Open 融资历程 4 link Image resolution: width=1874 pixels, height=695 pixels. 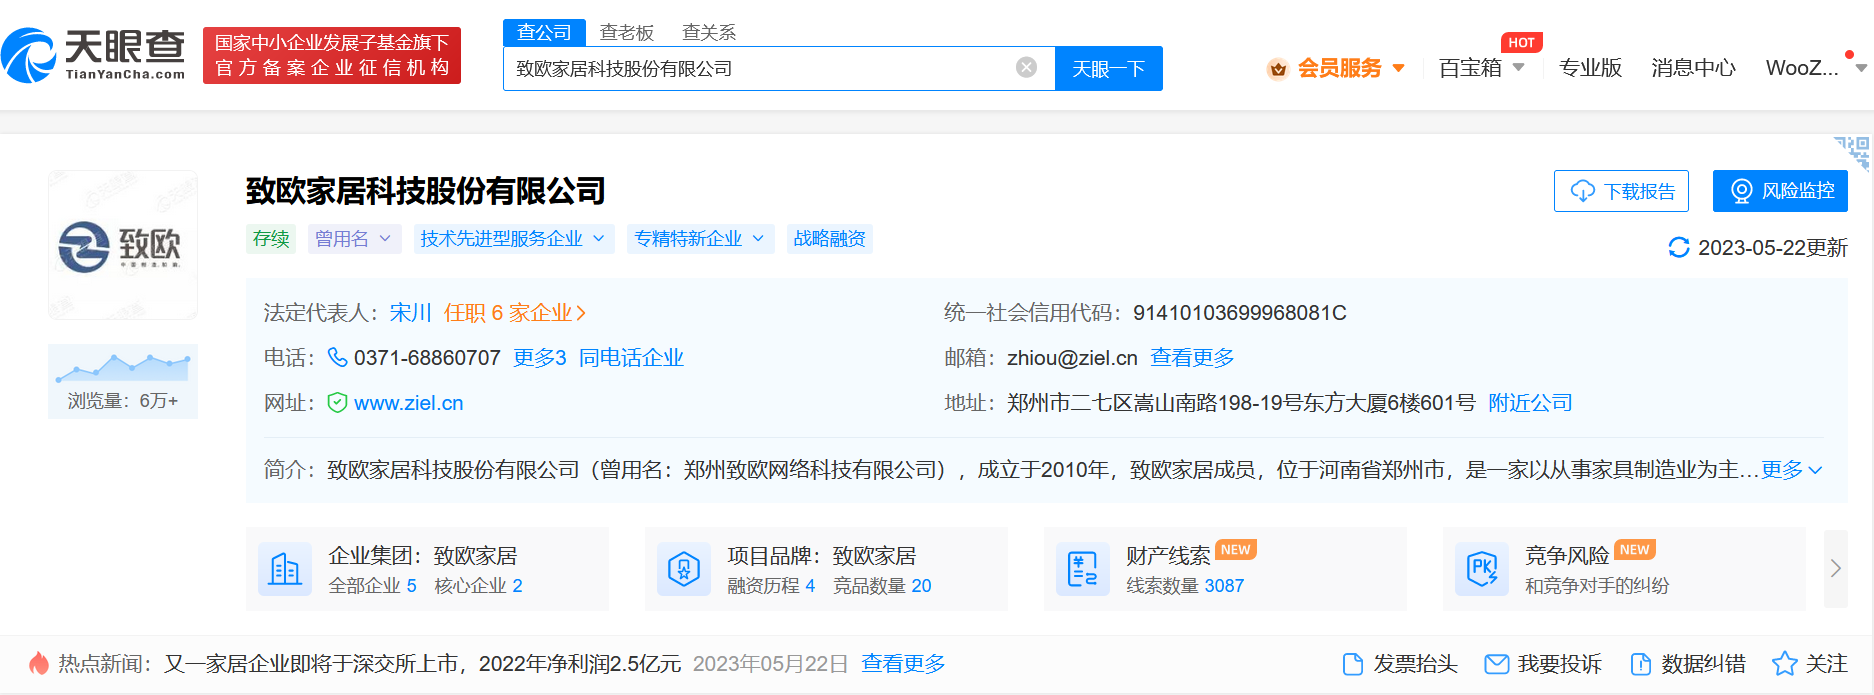(771, 586)
